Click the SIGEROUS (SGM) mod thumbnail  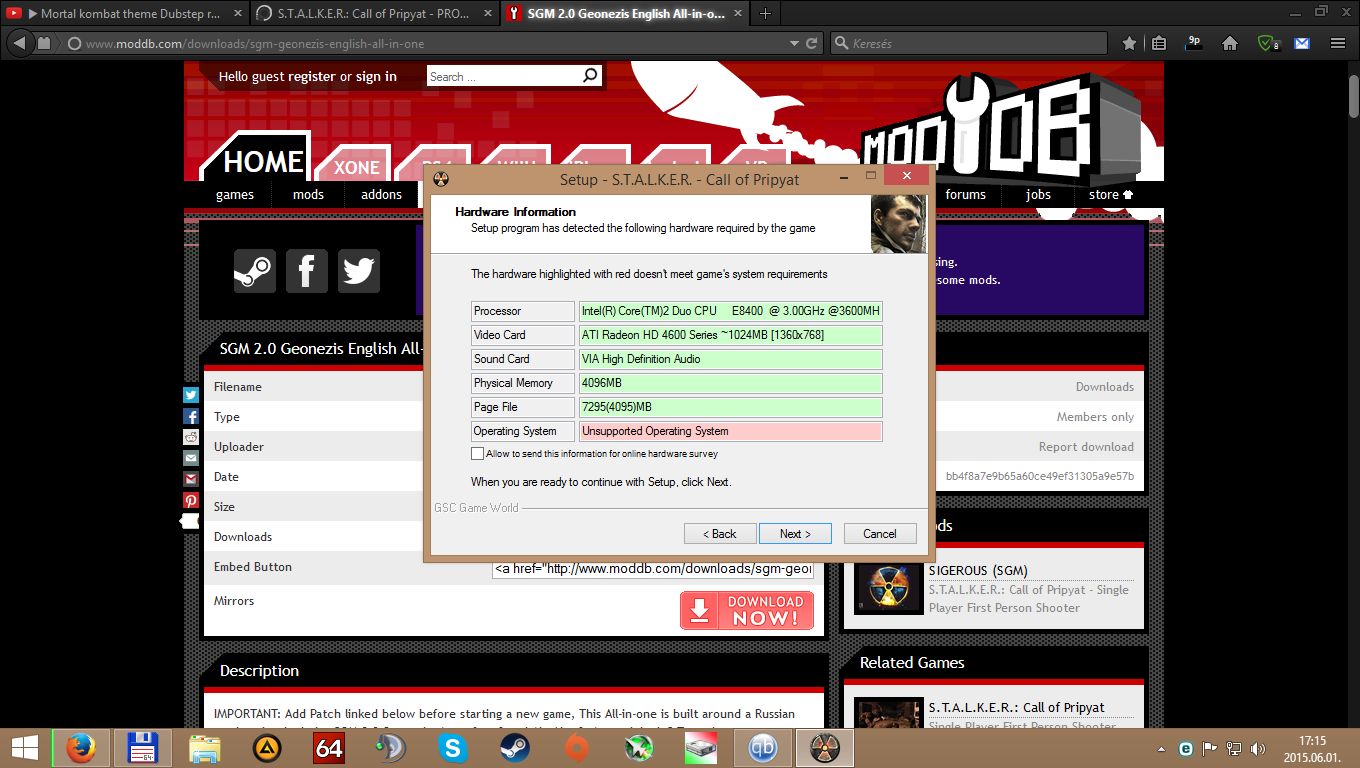click(x=888, y=588)
